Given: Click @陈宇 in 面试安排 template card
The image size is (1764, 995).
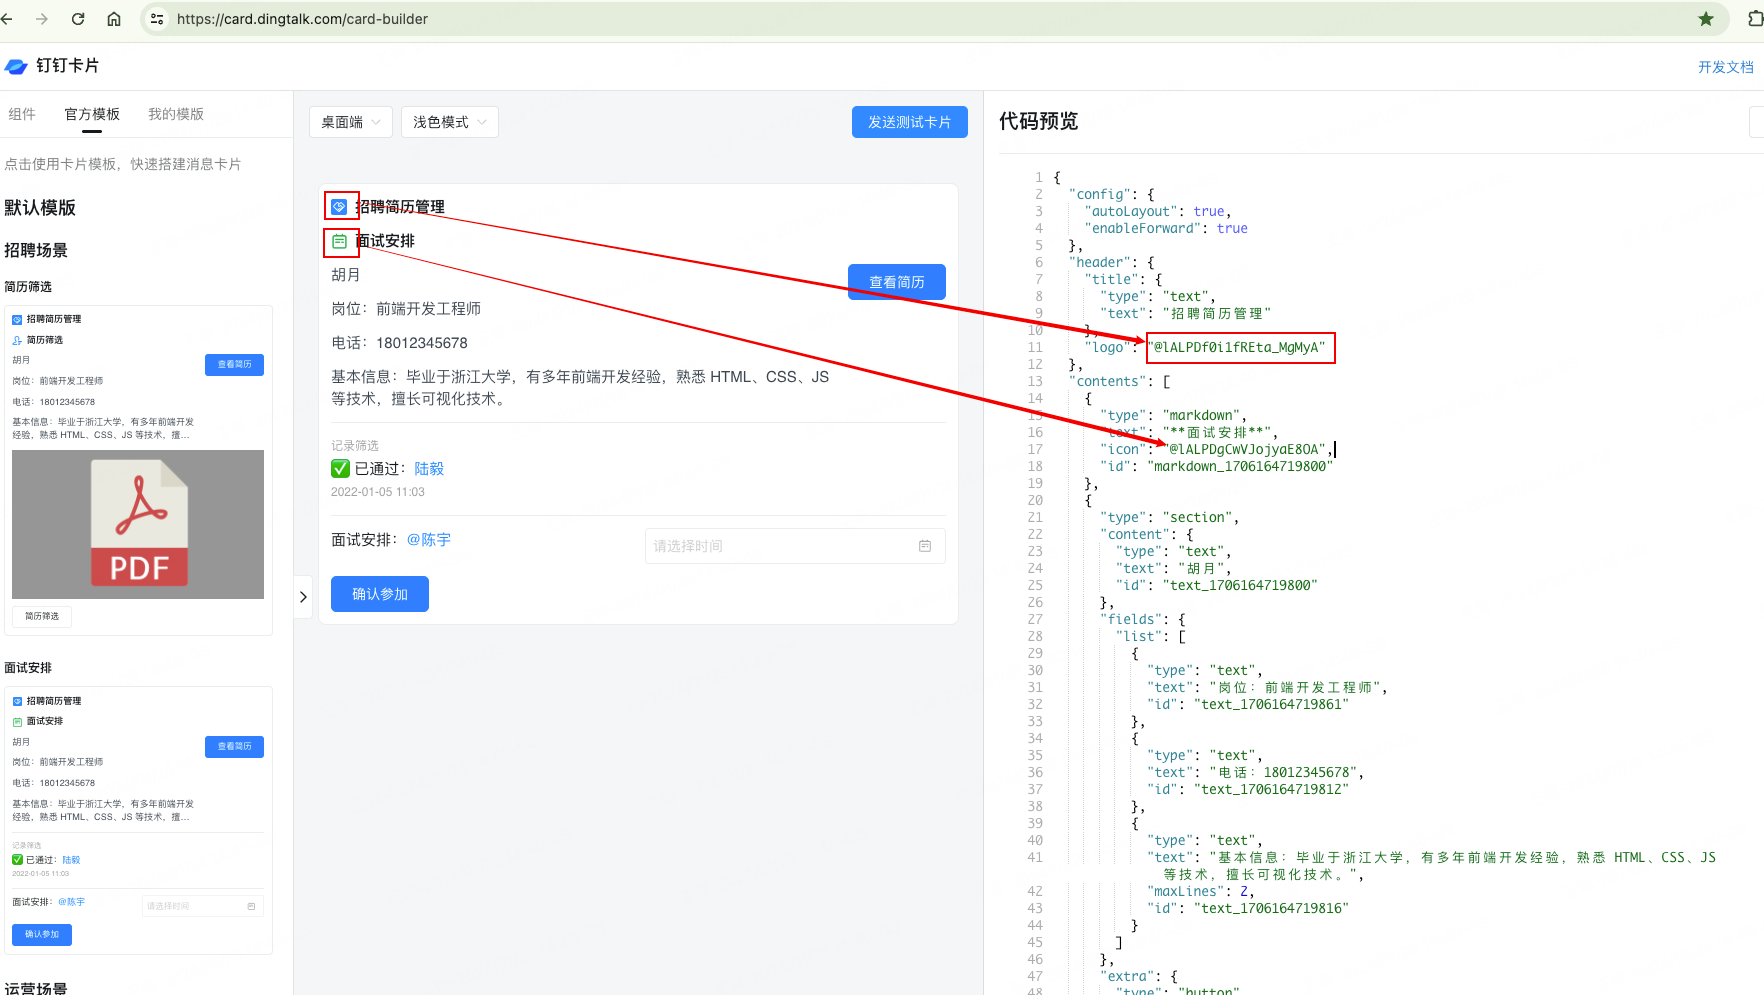Looking at the screenshot, I should coord(71,902).
